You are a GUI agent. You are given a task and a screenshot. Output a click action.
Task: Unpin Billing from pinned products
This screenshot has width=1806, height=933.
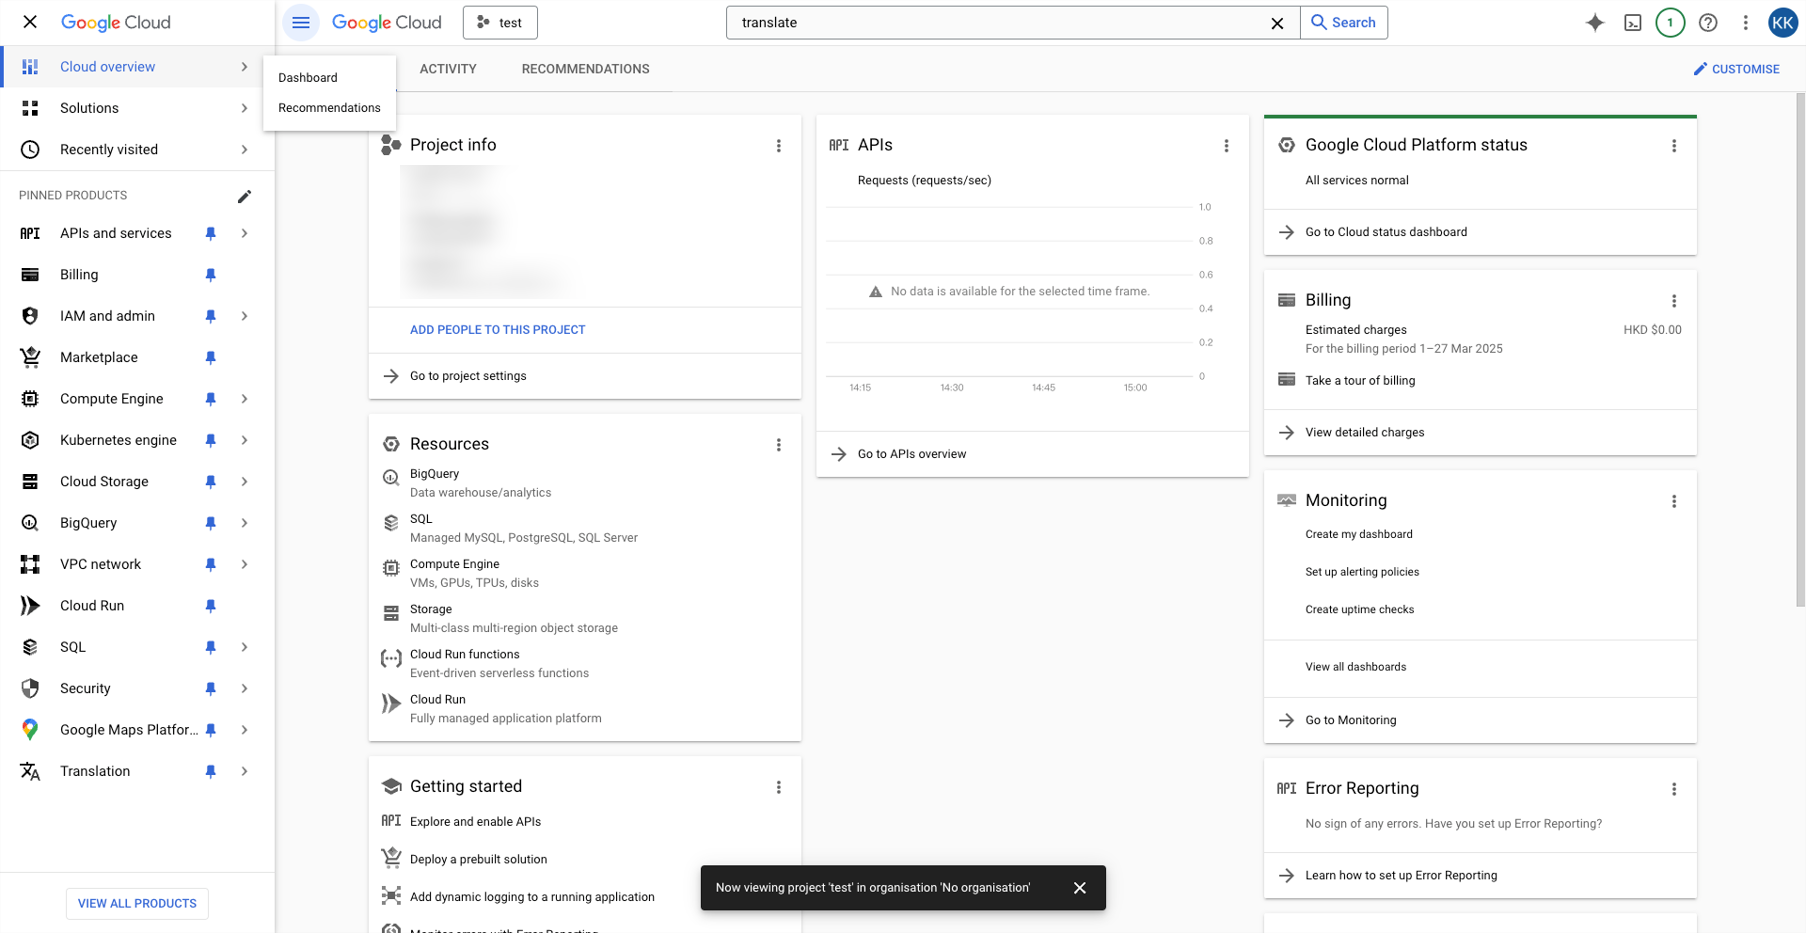click(x=210, y=275)
